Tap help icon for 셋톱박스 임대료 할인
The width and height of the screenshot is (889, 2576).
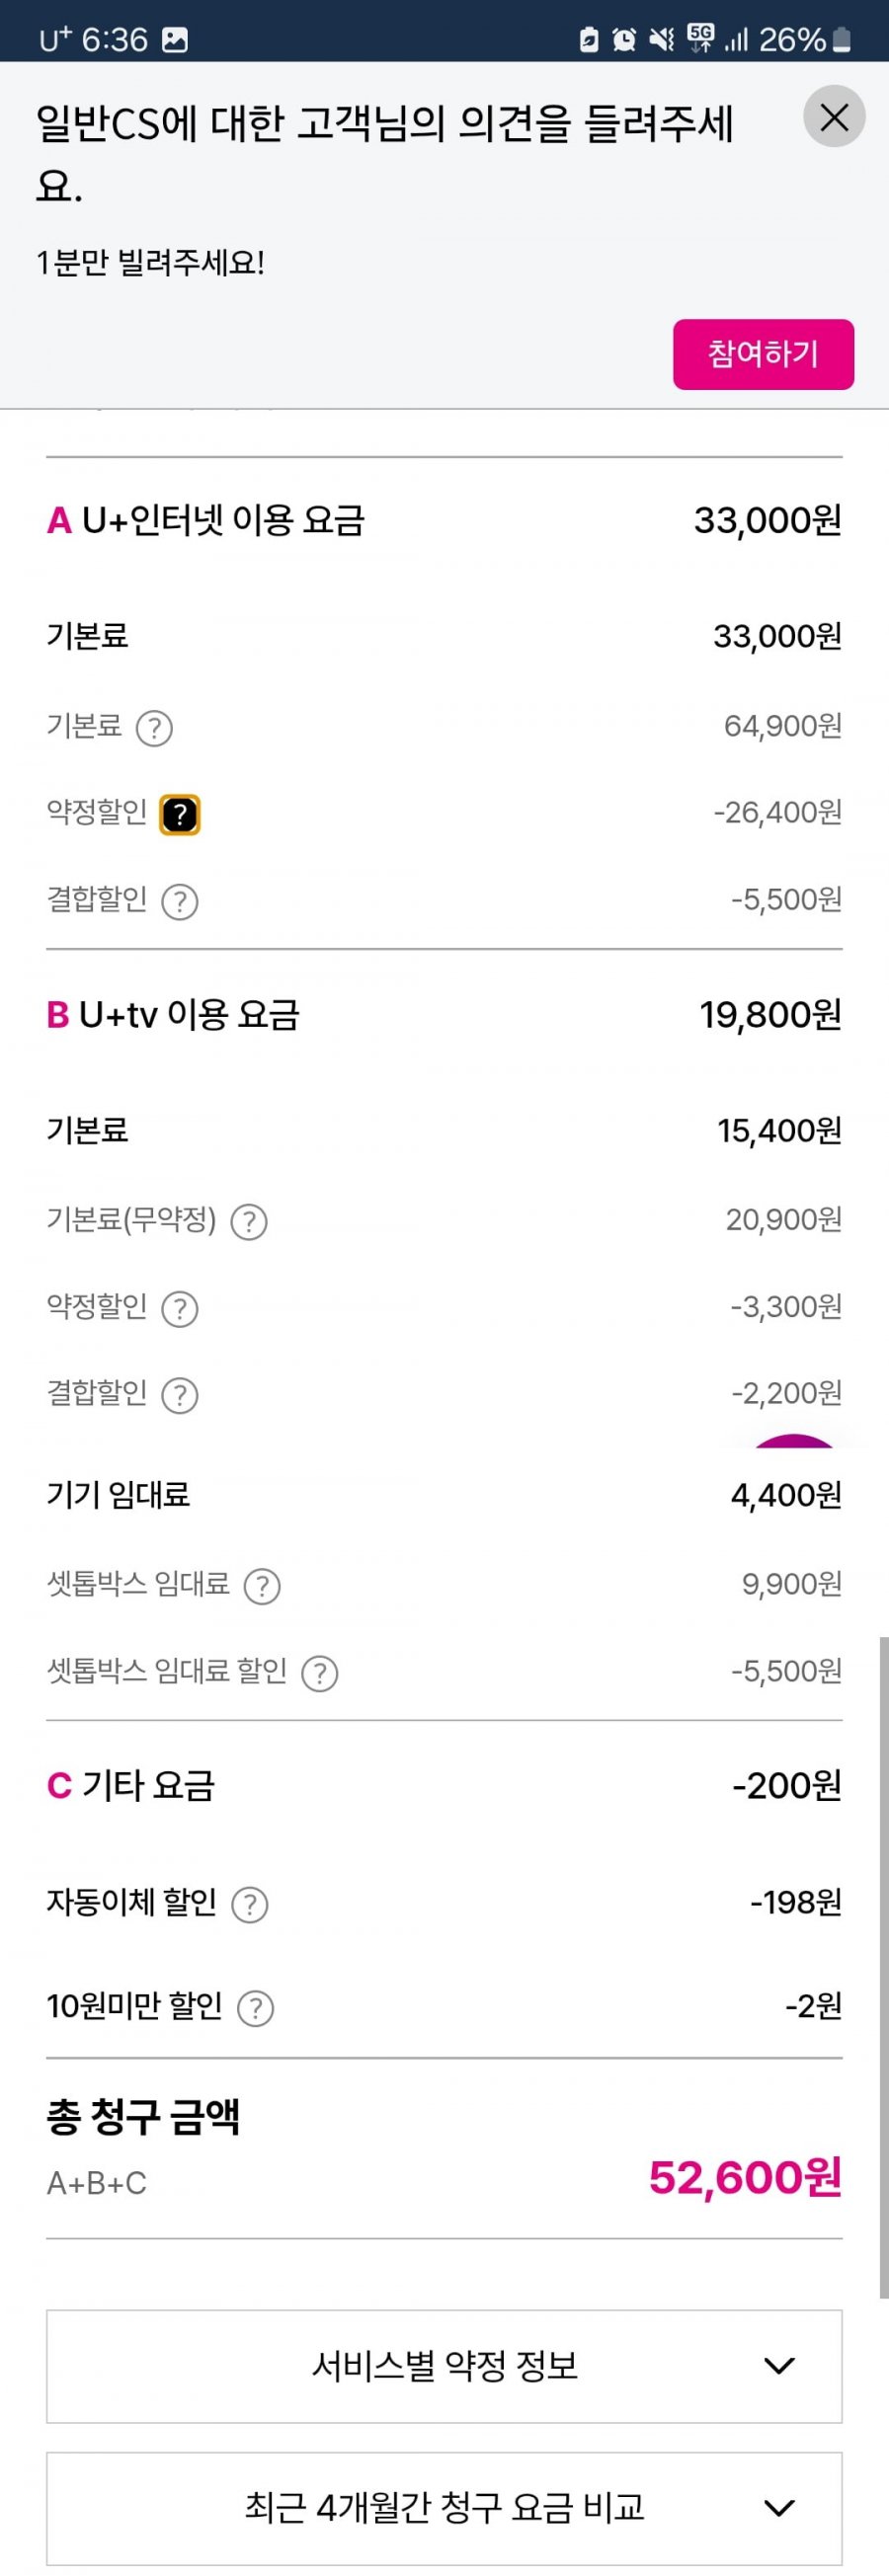320,1673
